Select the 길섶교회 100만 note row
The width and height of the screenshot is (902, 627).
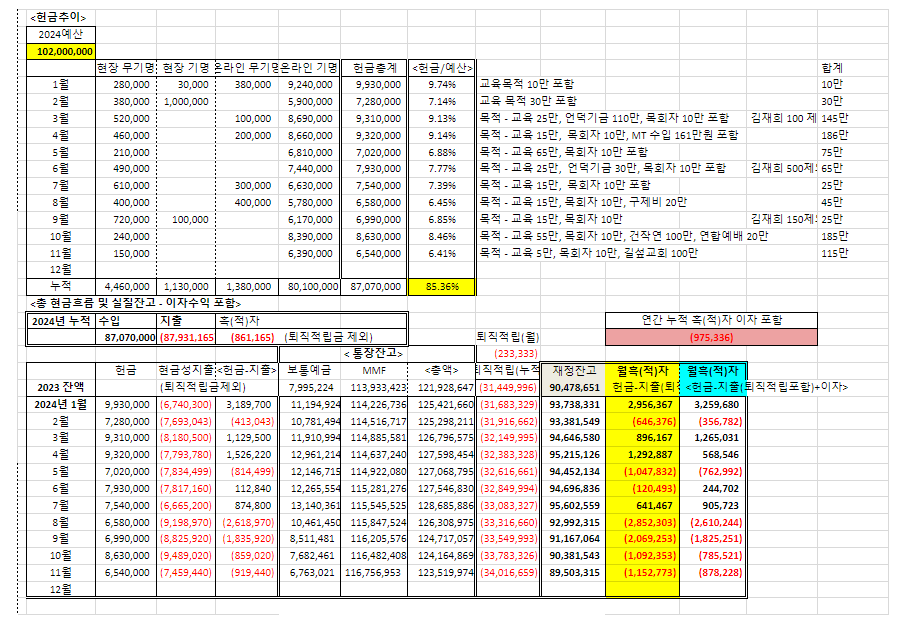tap(588, 253)
